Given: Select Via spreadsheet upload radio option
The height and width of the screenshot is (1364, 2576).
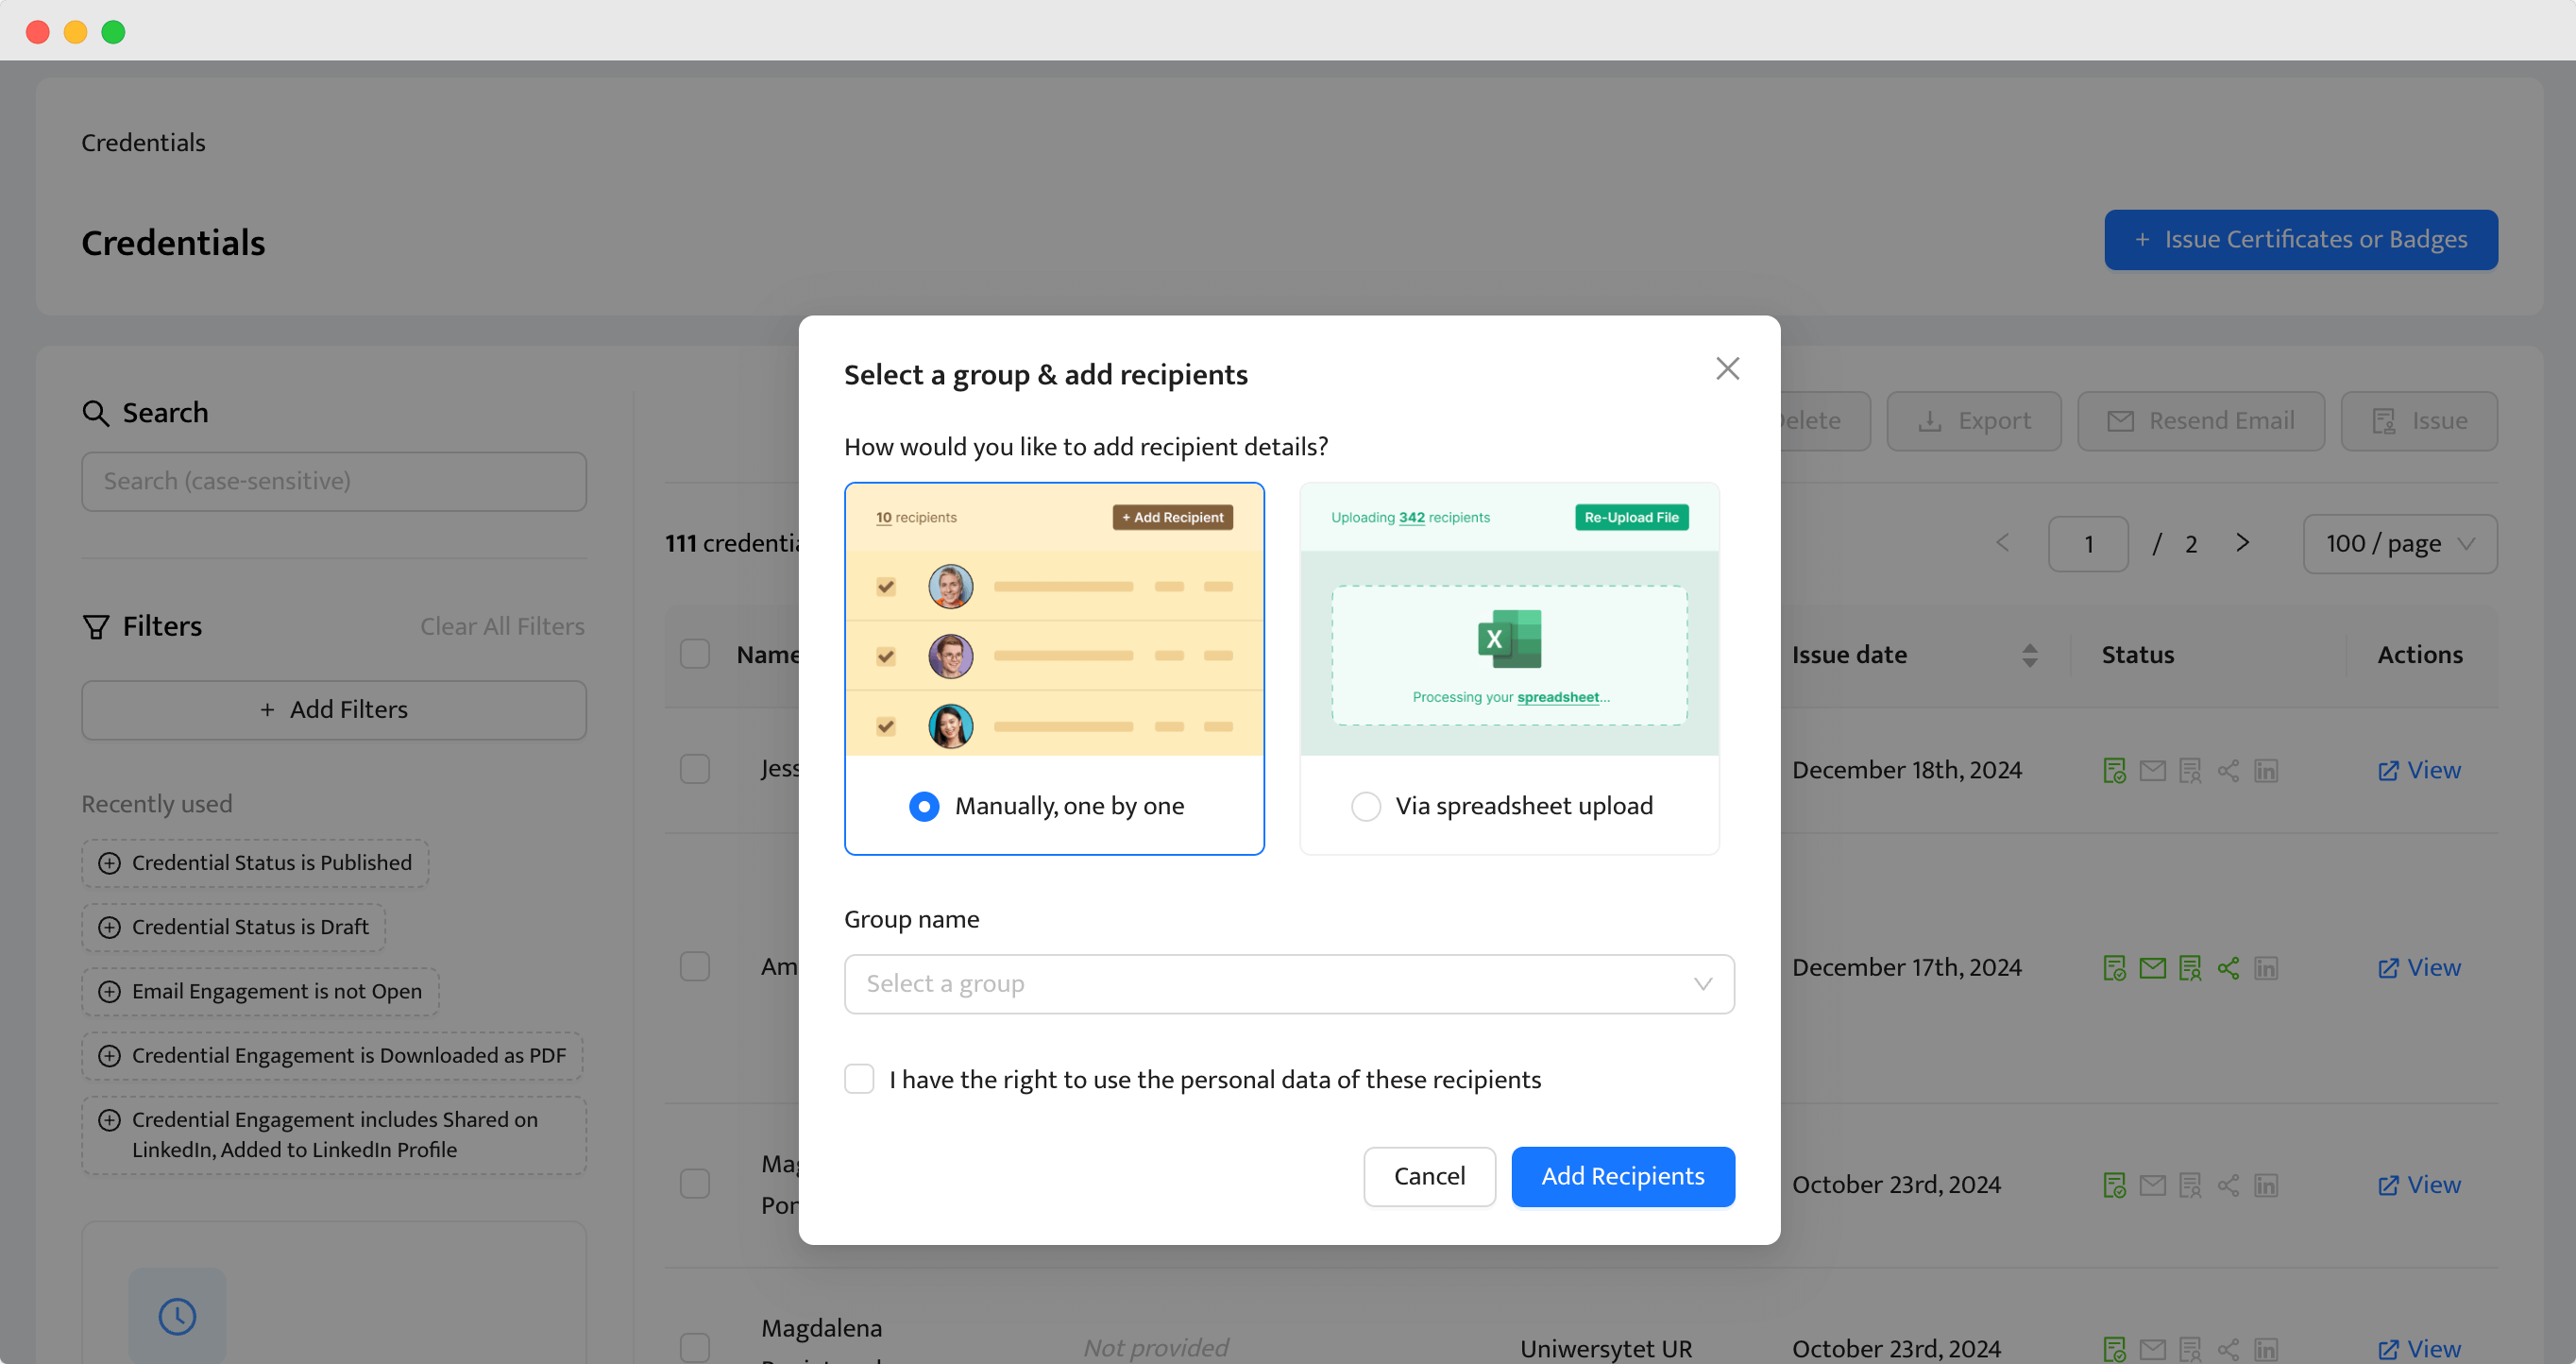Looking at the screenshot, I should 1365,806.
